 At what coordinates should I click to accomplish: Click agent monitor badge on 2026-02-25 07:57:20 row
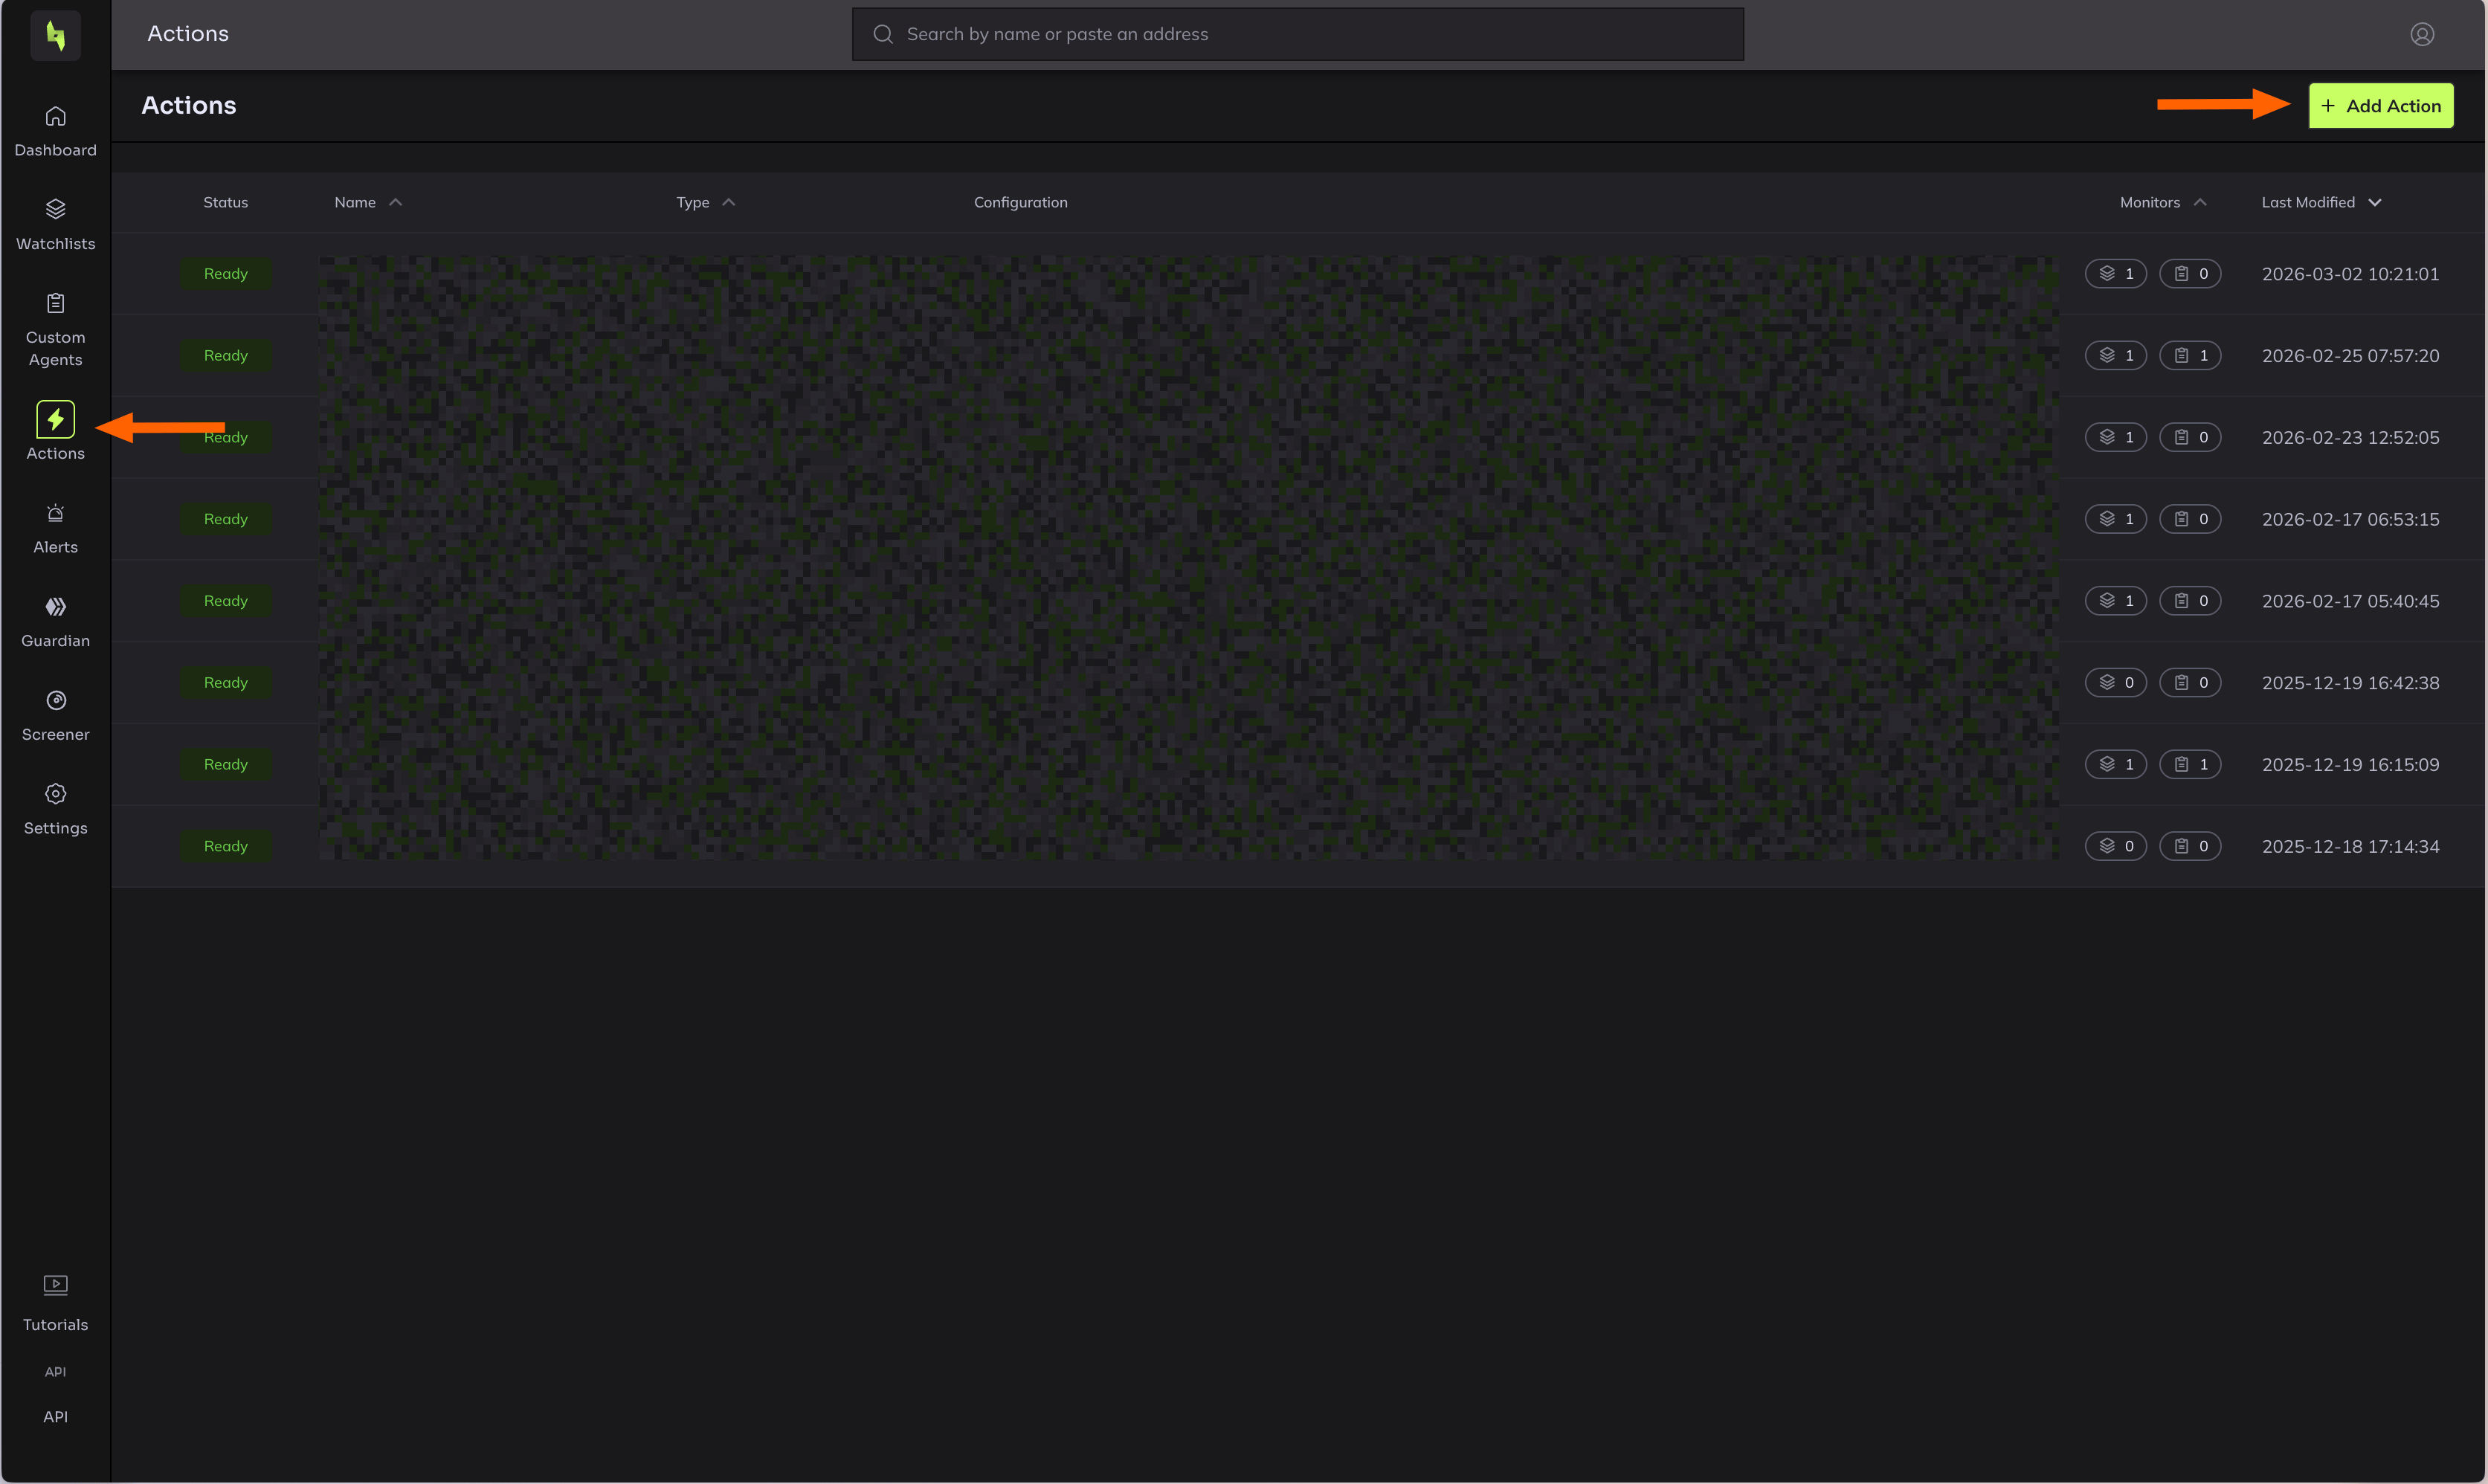tap(2190, 355)
